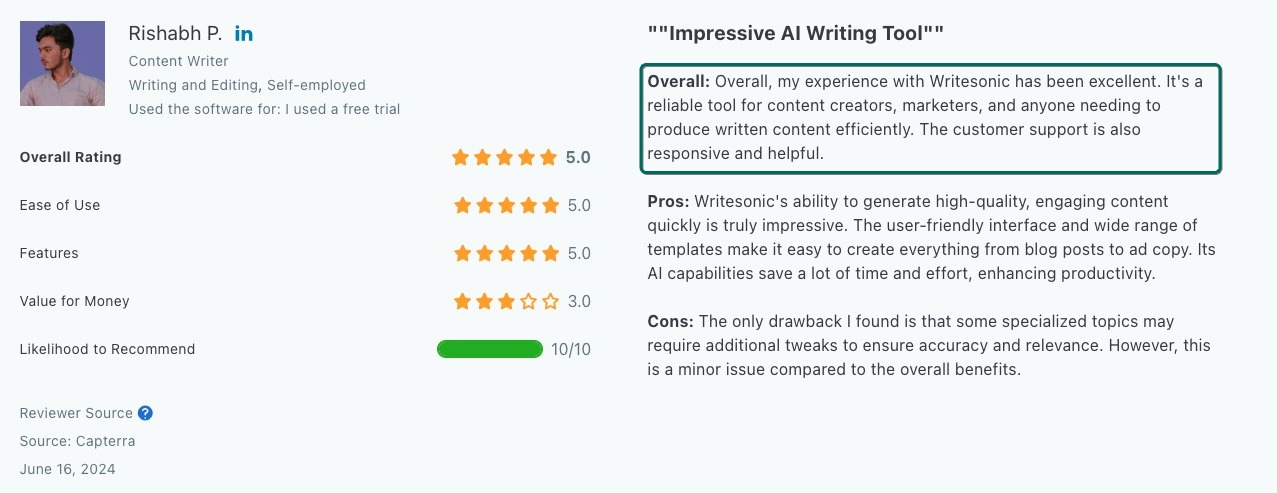Image resolution: width=1277 pixels, height=493 pixels.
Task: Click the 10/10 recommendation score
Action: (571, 349)
